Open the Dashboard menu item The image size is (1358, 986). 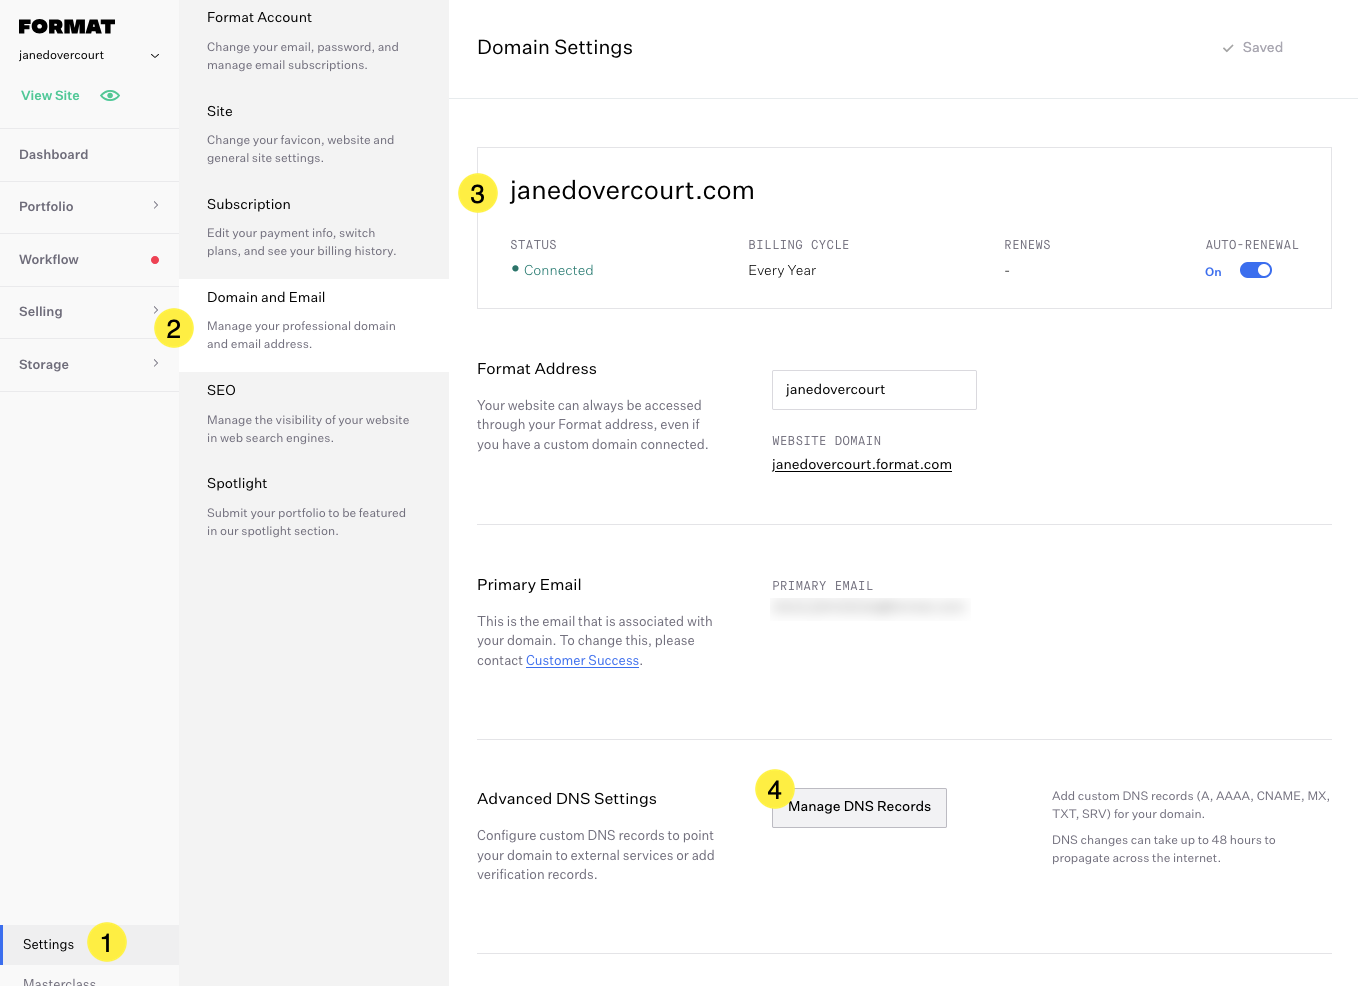(x=89, y=155)
